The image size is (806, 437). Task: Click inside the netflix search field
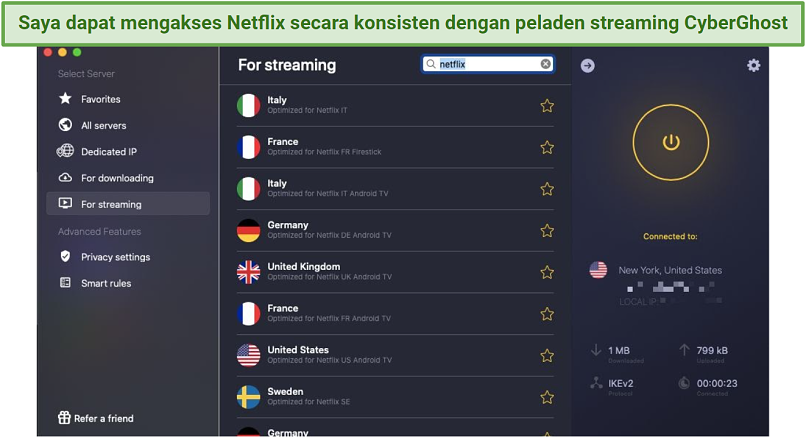(488, 64)
